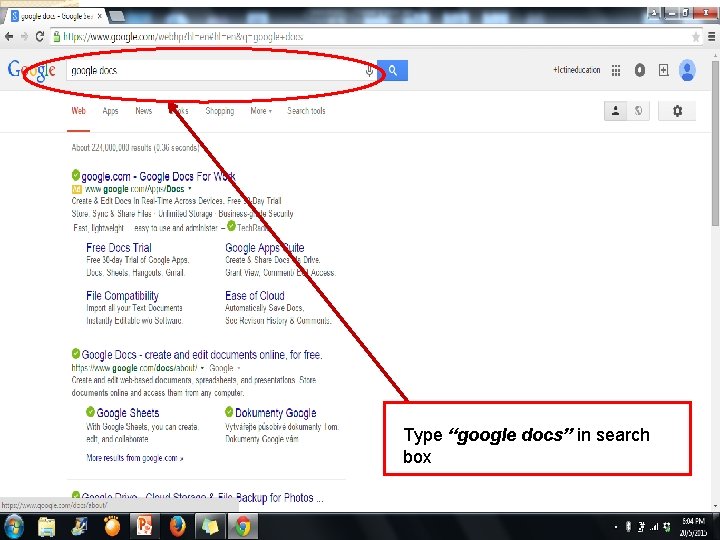The width and height of the screenshot is (720, 540).
Task: Open PowerPoint from the taskbar
Action: pyautogui.click(x=144, y=526)
